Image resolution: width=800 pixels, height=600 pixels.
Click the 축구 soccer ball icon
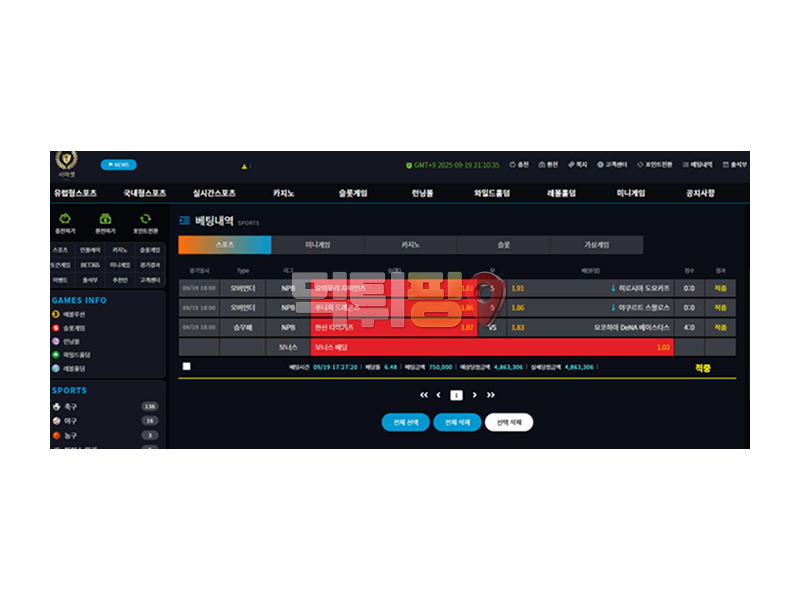[x=57, y=407]
